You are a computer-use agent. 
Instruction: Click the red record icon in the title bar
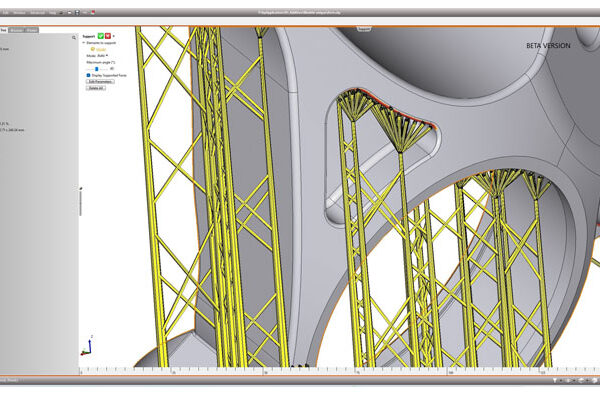(93, 12)
